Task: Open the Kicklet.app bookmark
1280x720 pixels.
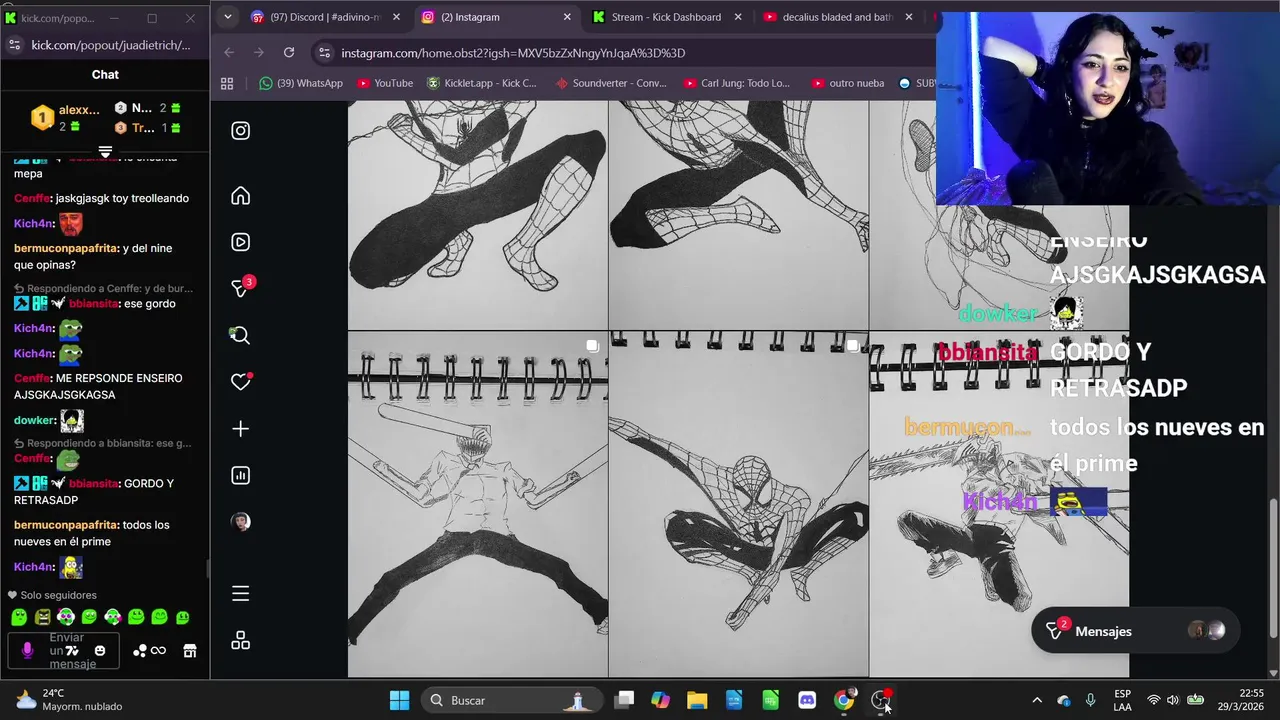Action: (482, 84)
